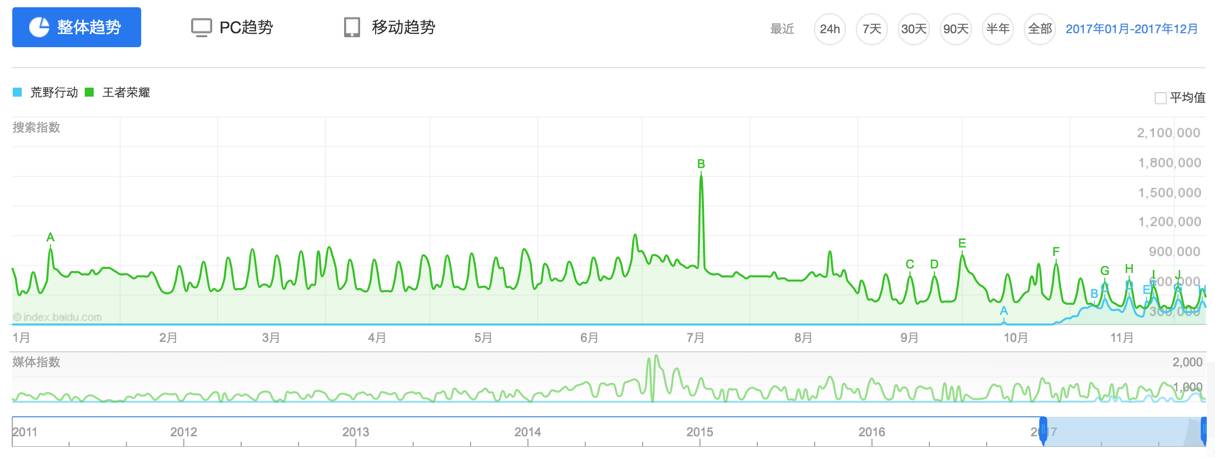Click the 媒体指数 chart label
1215x458 pixels.
(x=36, y=361)
